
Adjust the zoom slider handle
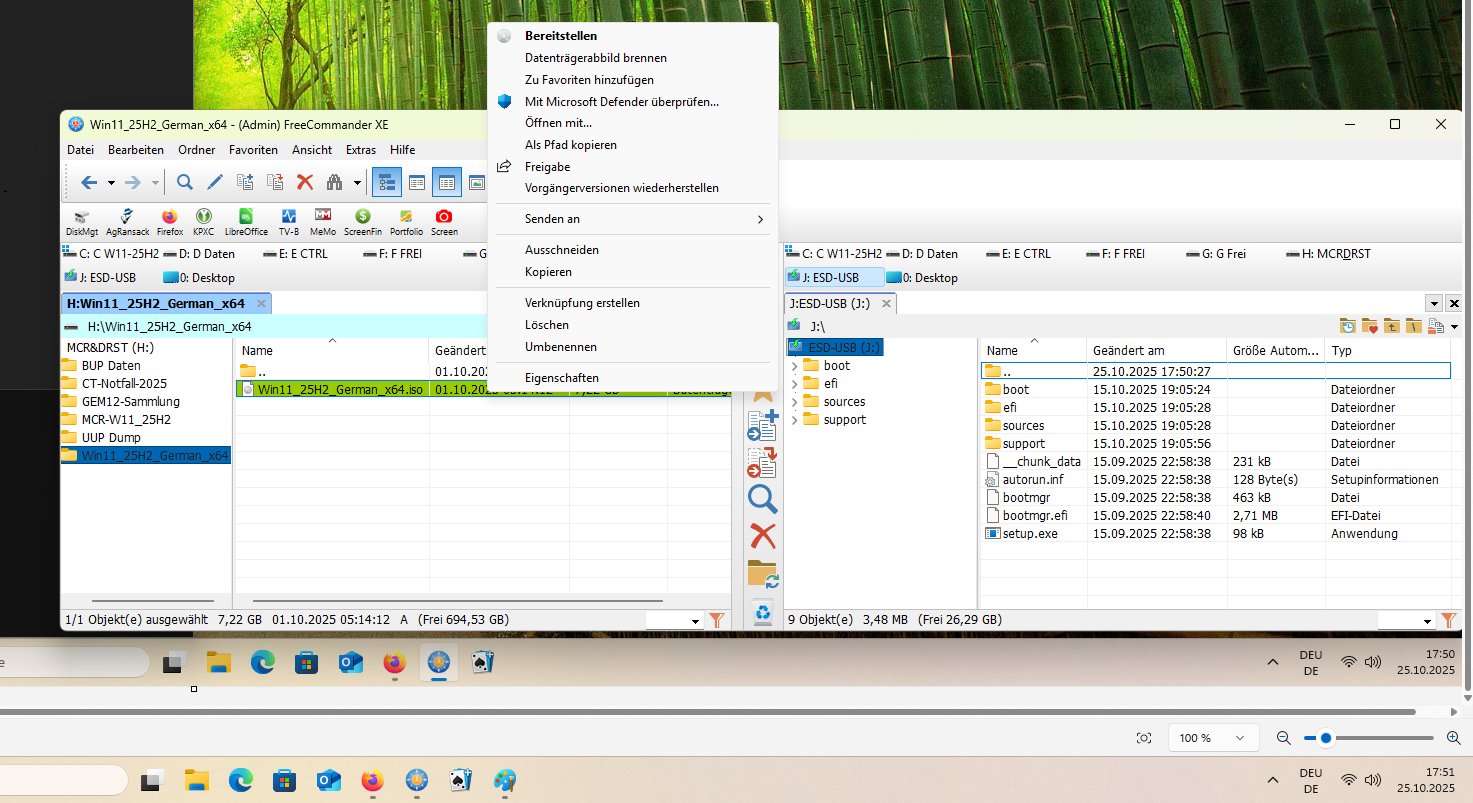tap(1326, 738)
